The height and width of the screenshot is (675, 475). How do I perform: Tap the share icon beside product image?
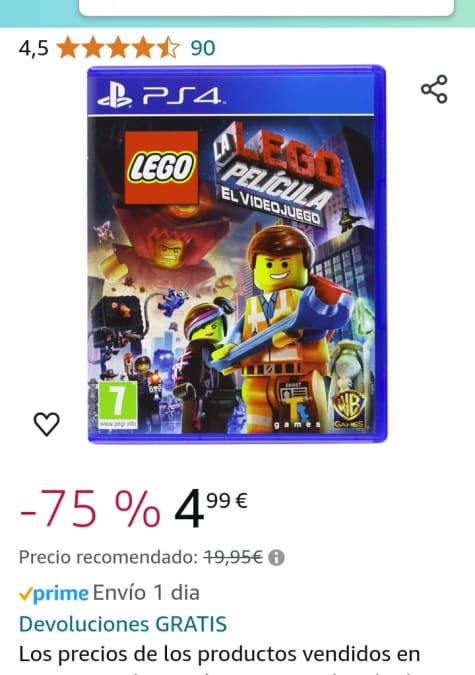tap(434, 89)
